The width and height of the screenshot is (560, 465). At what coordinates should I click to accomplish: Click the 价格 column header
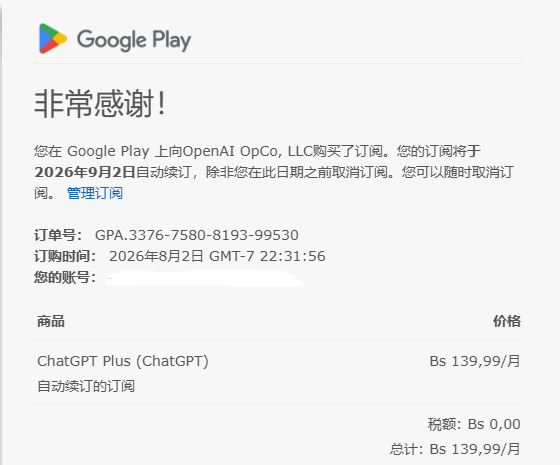tap(507, 321)
